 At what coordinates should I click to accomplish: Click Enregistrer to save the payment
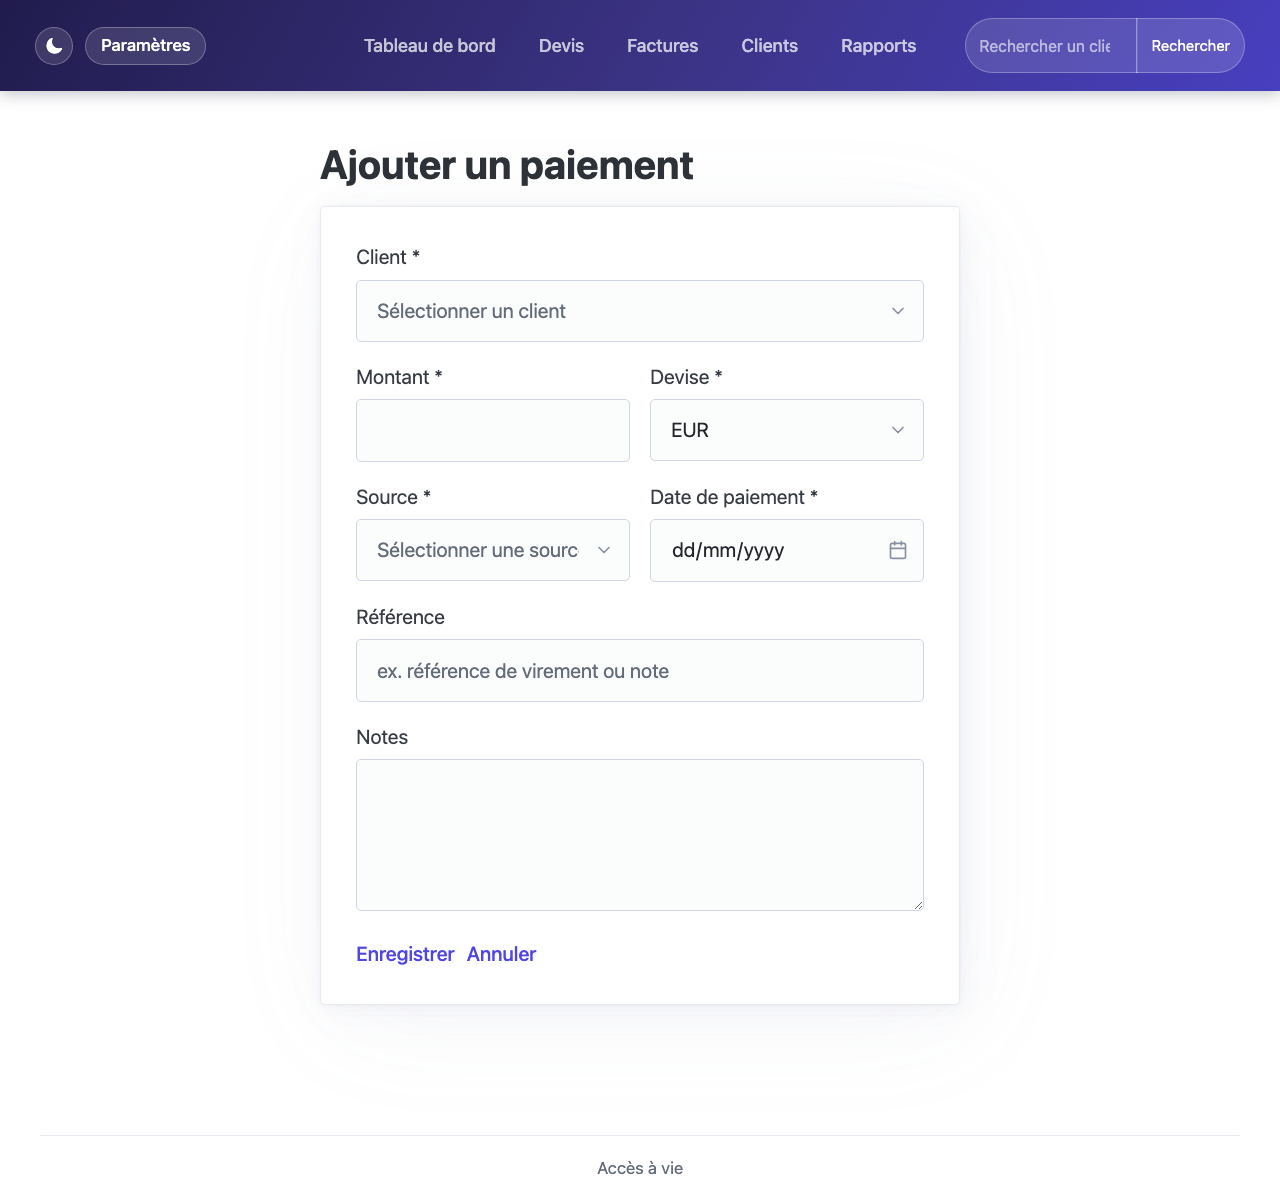405,954
